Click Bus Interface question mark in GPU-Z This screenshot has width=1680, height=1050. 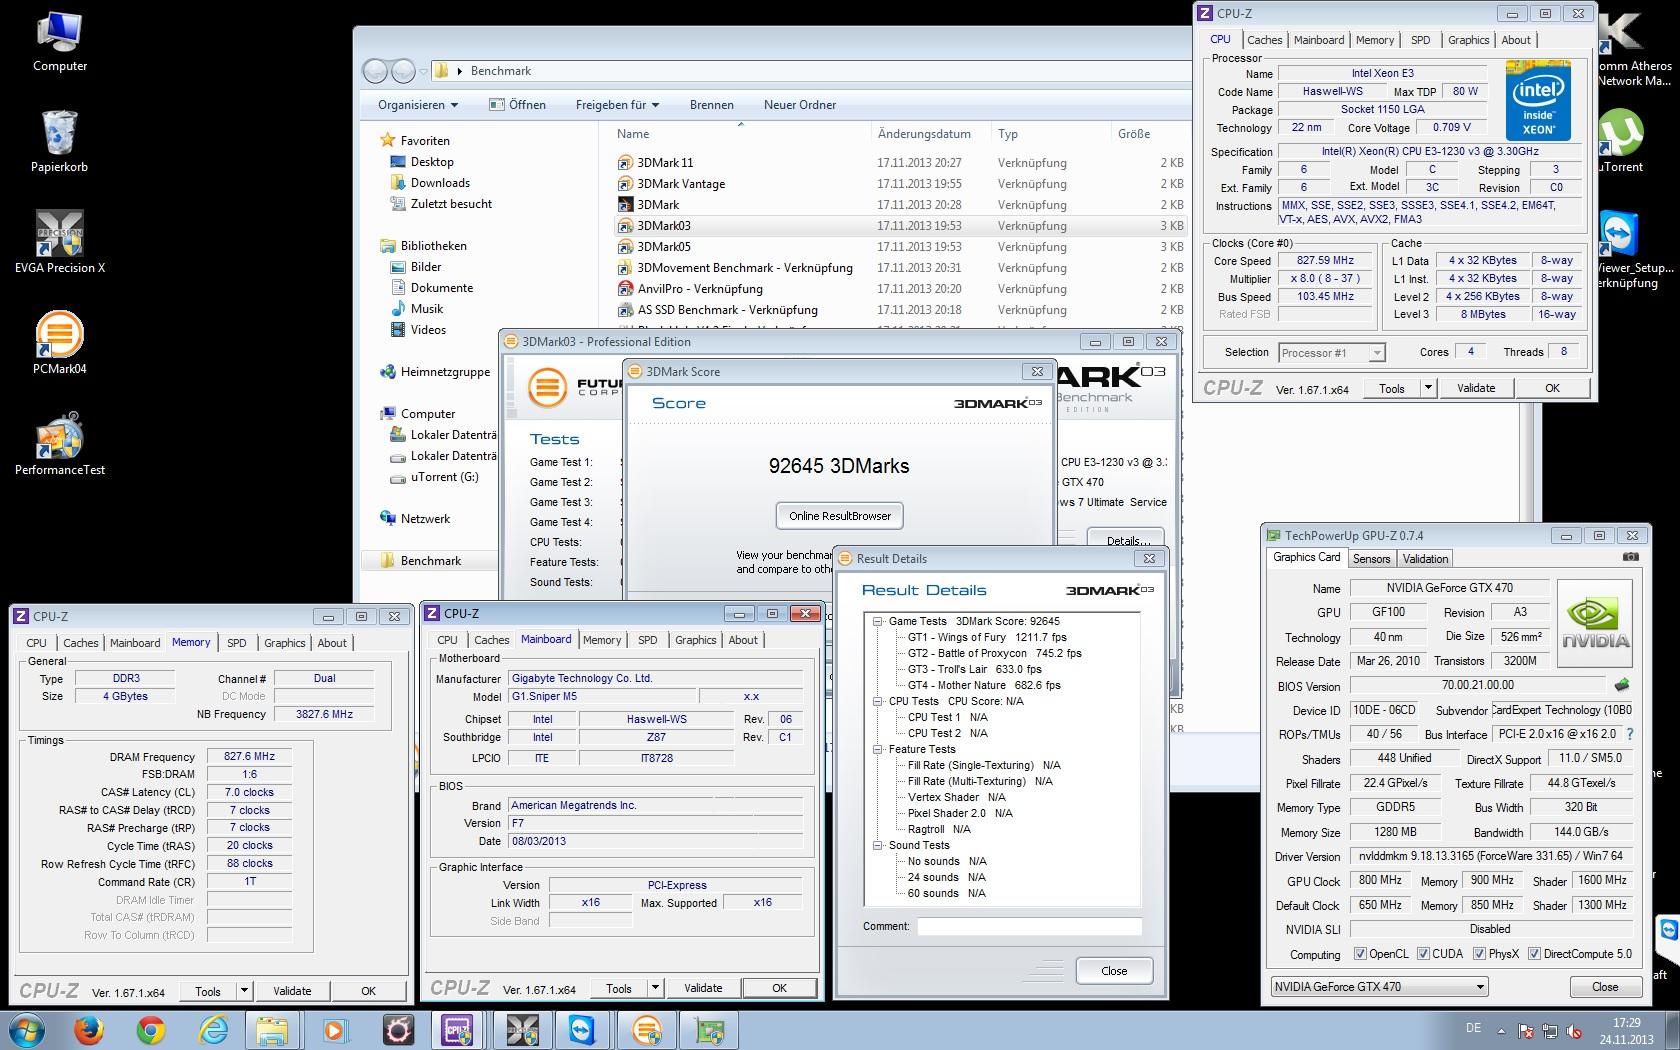coord(1630,734)
